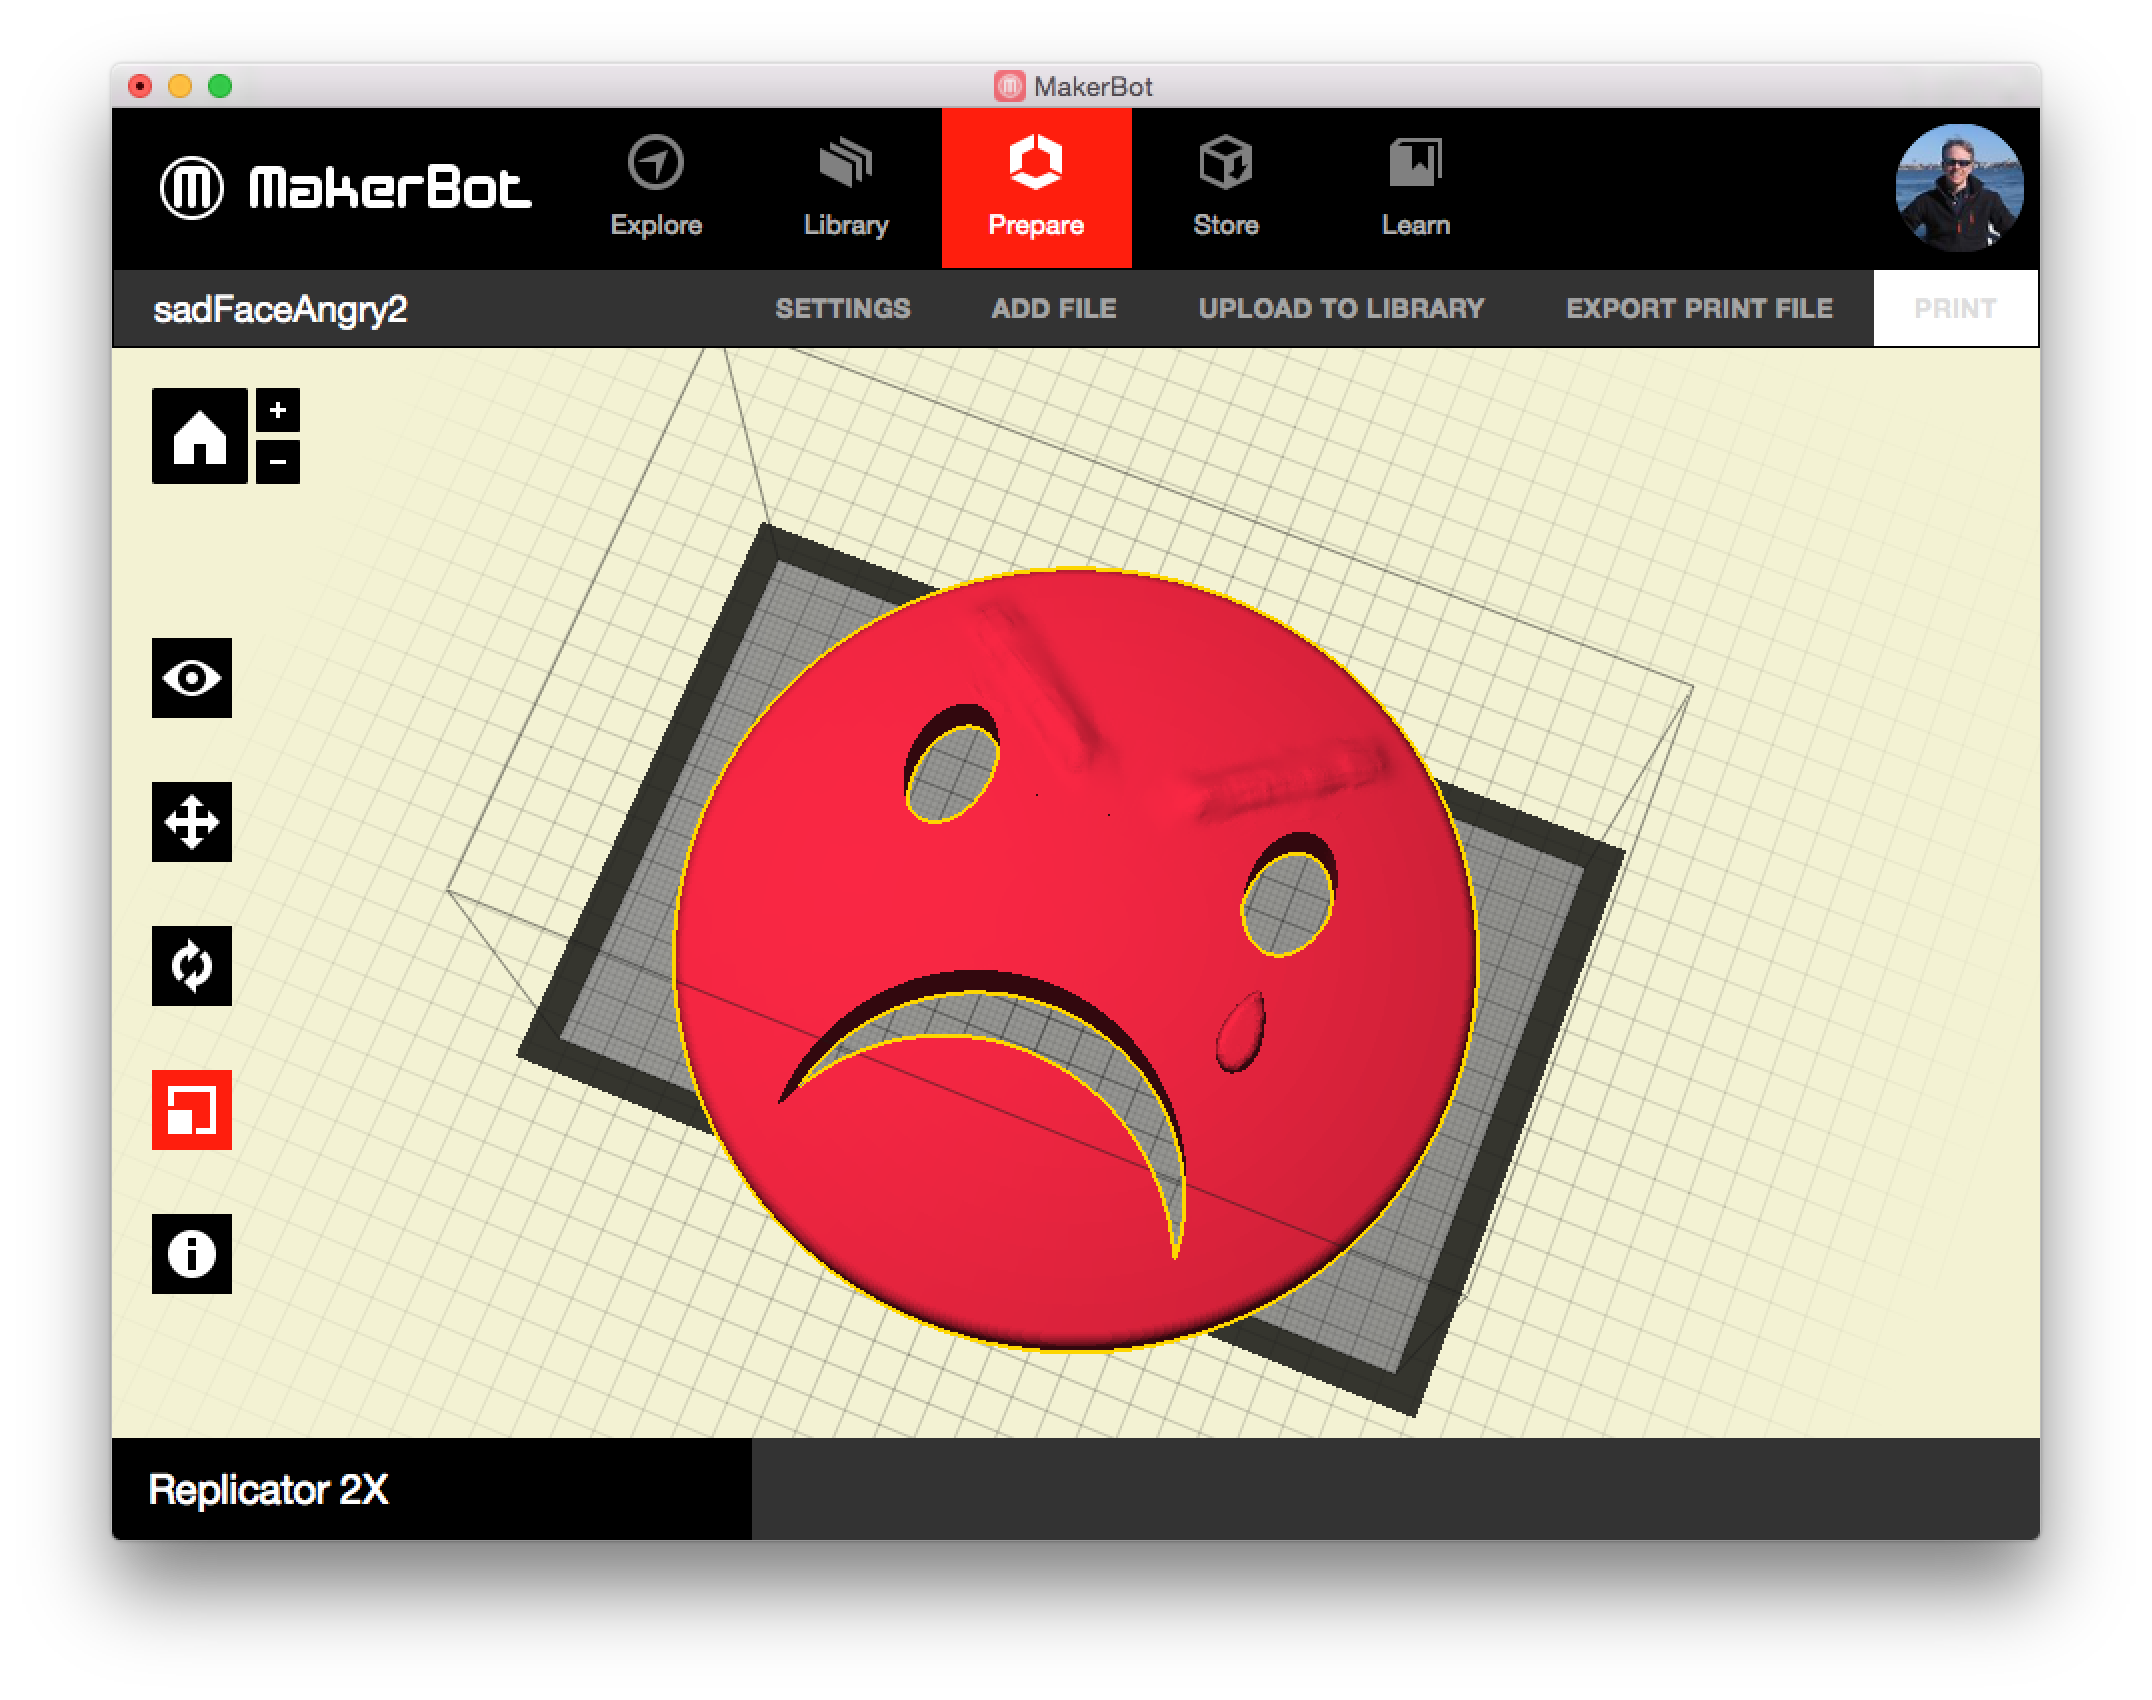Switch to the Library tab
The image size is (2152, 1700).
846,188
